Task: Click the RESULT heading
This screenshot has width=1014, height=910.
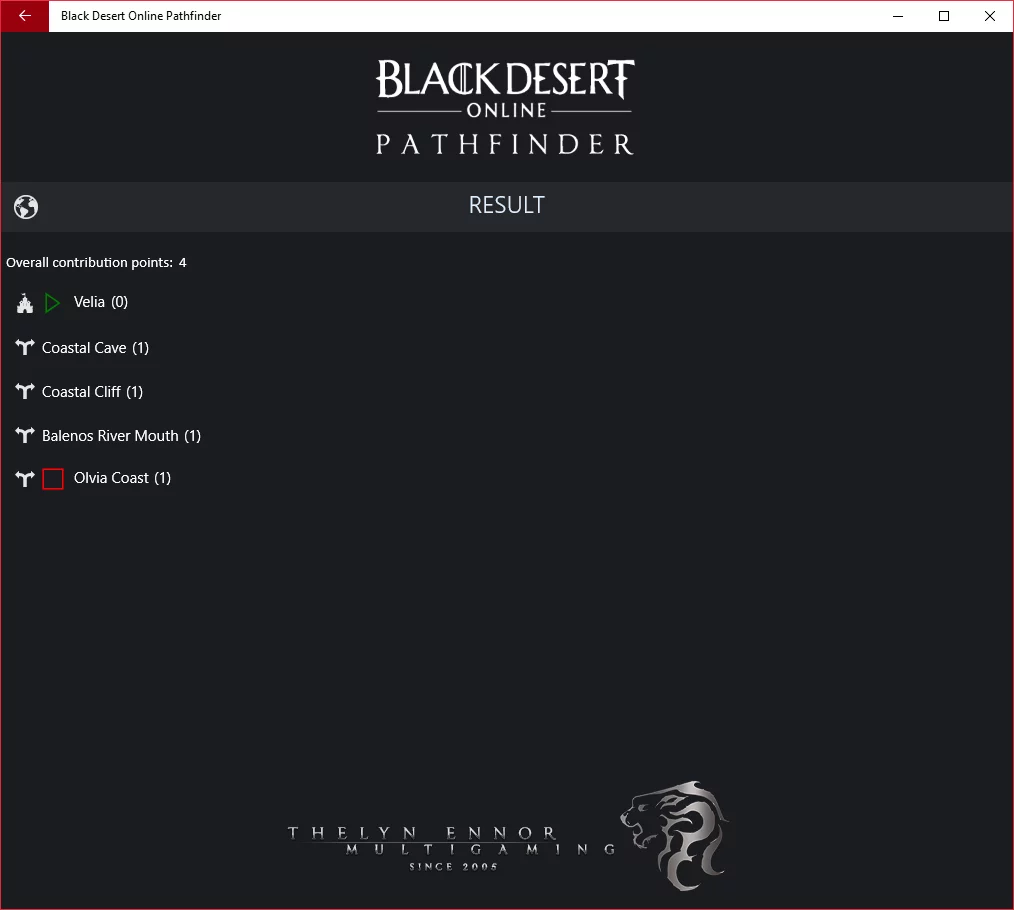Action: pos(506,205)
